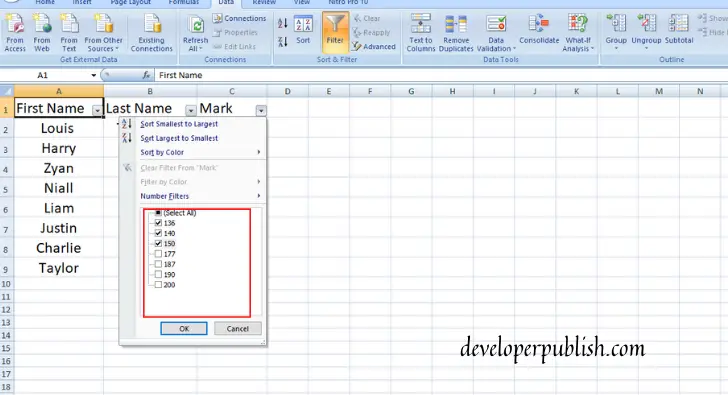This screenshot has height=395, width=728.
Task: Check the 177 filter value
Action: [158, 254]
